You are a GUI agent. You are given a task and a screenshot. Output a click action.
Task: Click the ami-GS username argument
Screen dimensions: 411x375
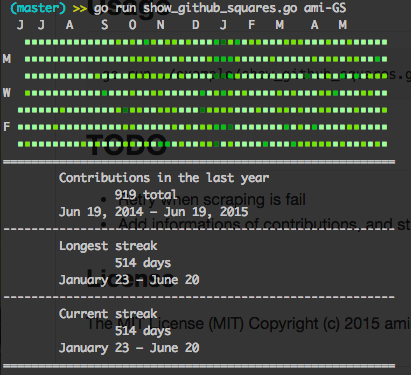325,8
